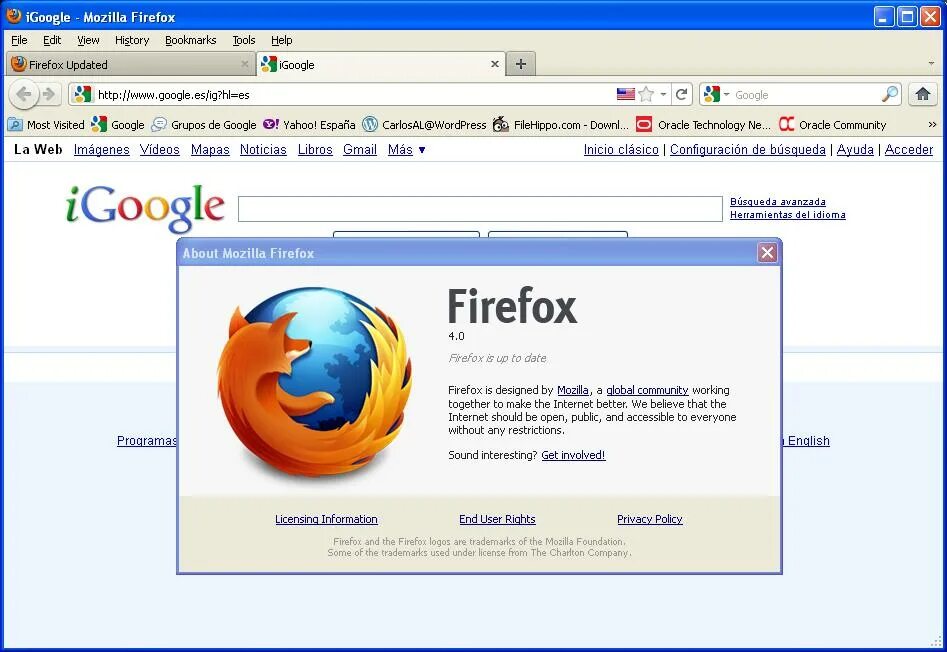Image resolution: width=947 pixels, height=652 pixels.
Task: Show more bookmarks with chevron overflow
Action: coord(932,125)
